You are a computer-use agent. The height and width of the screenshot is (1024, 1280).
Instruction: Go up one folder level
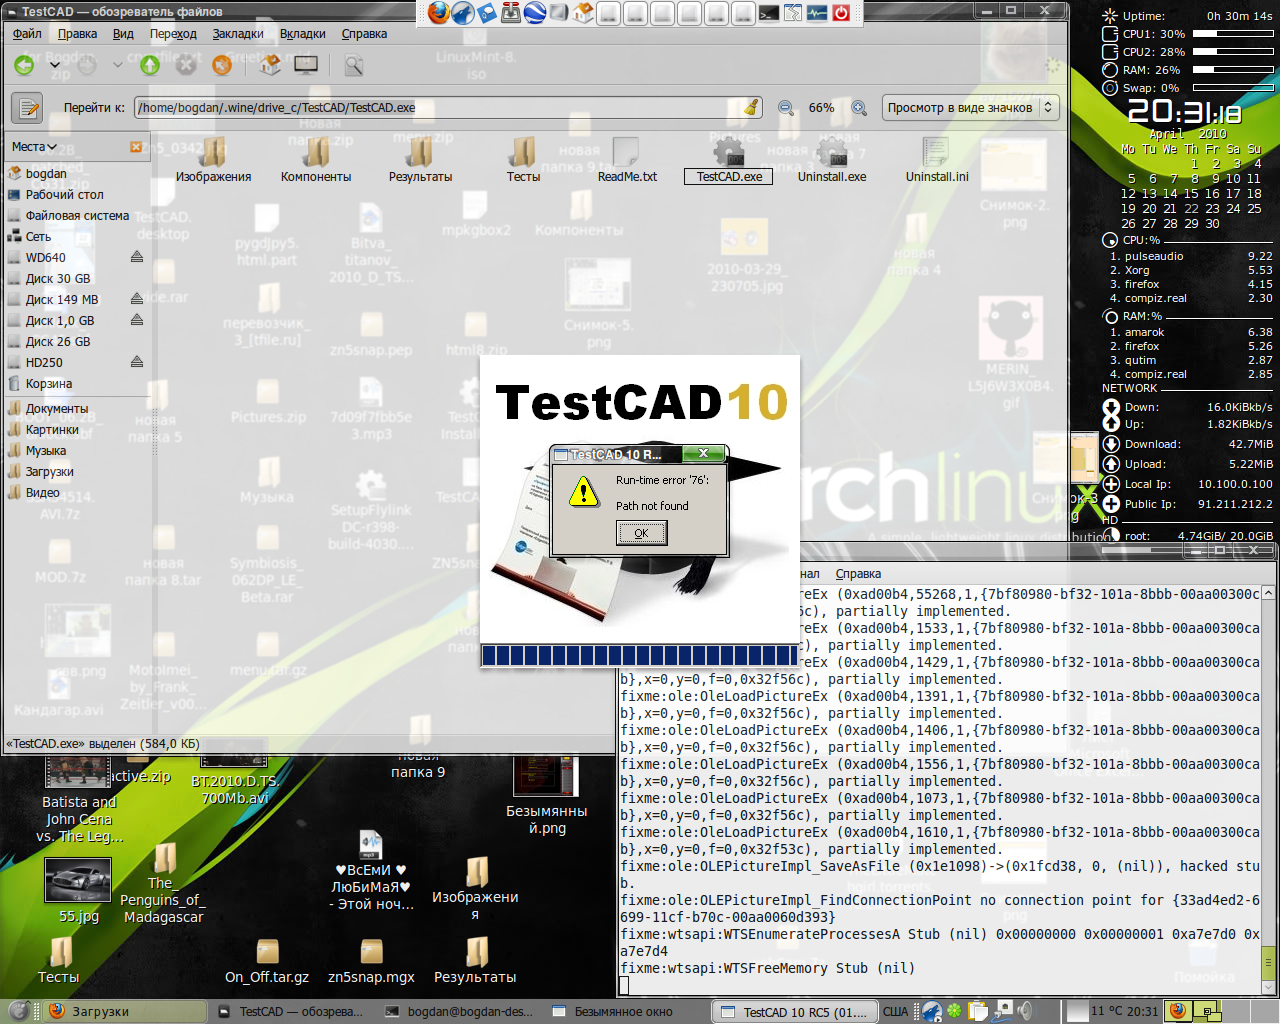pyautogui.click(x=150, y=65)
